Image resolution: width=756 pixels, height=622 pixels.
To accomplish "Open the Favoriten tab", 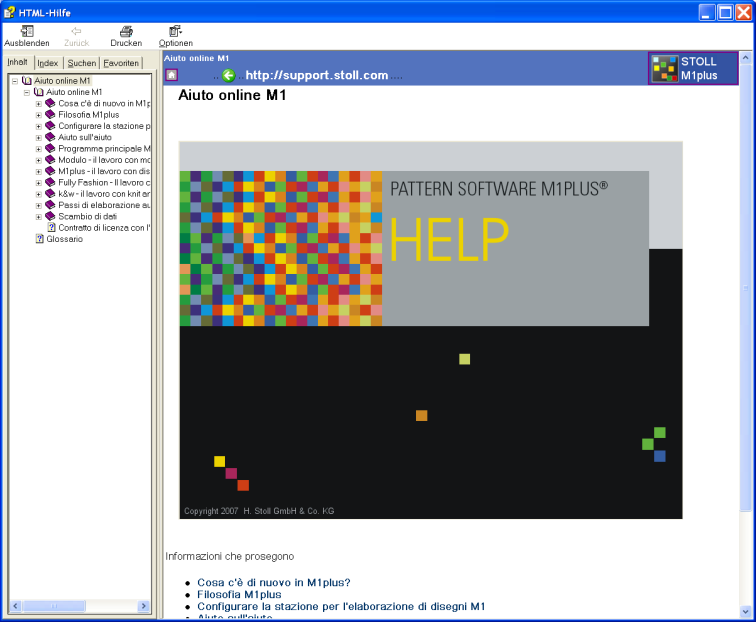I will tap(121, 63).
